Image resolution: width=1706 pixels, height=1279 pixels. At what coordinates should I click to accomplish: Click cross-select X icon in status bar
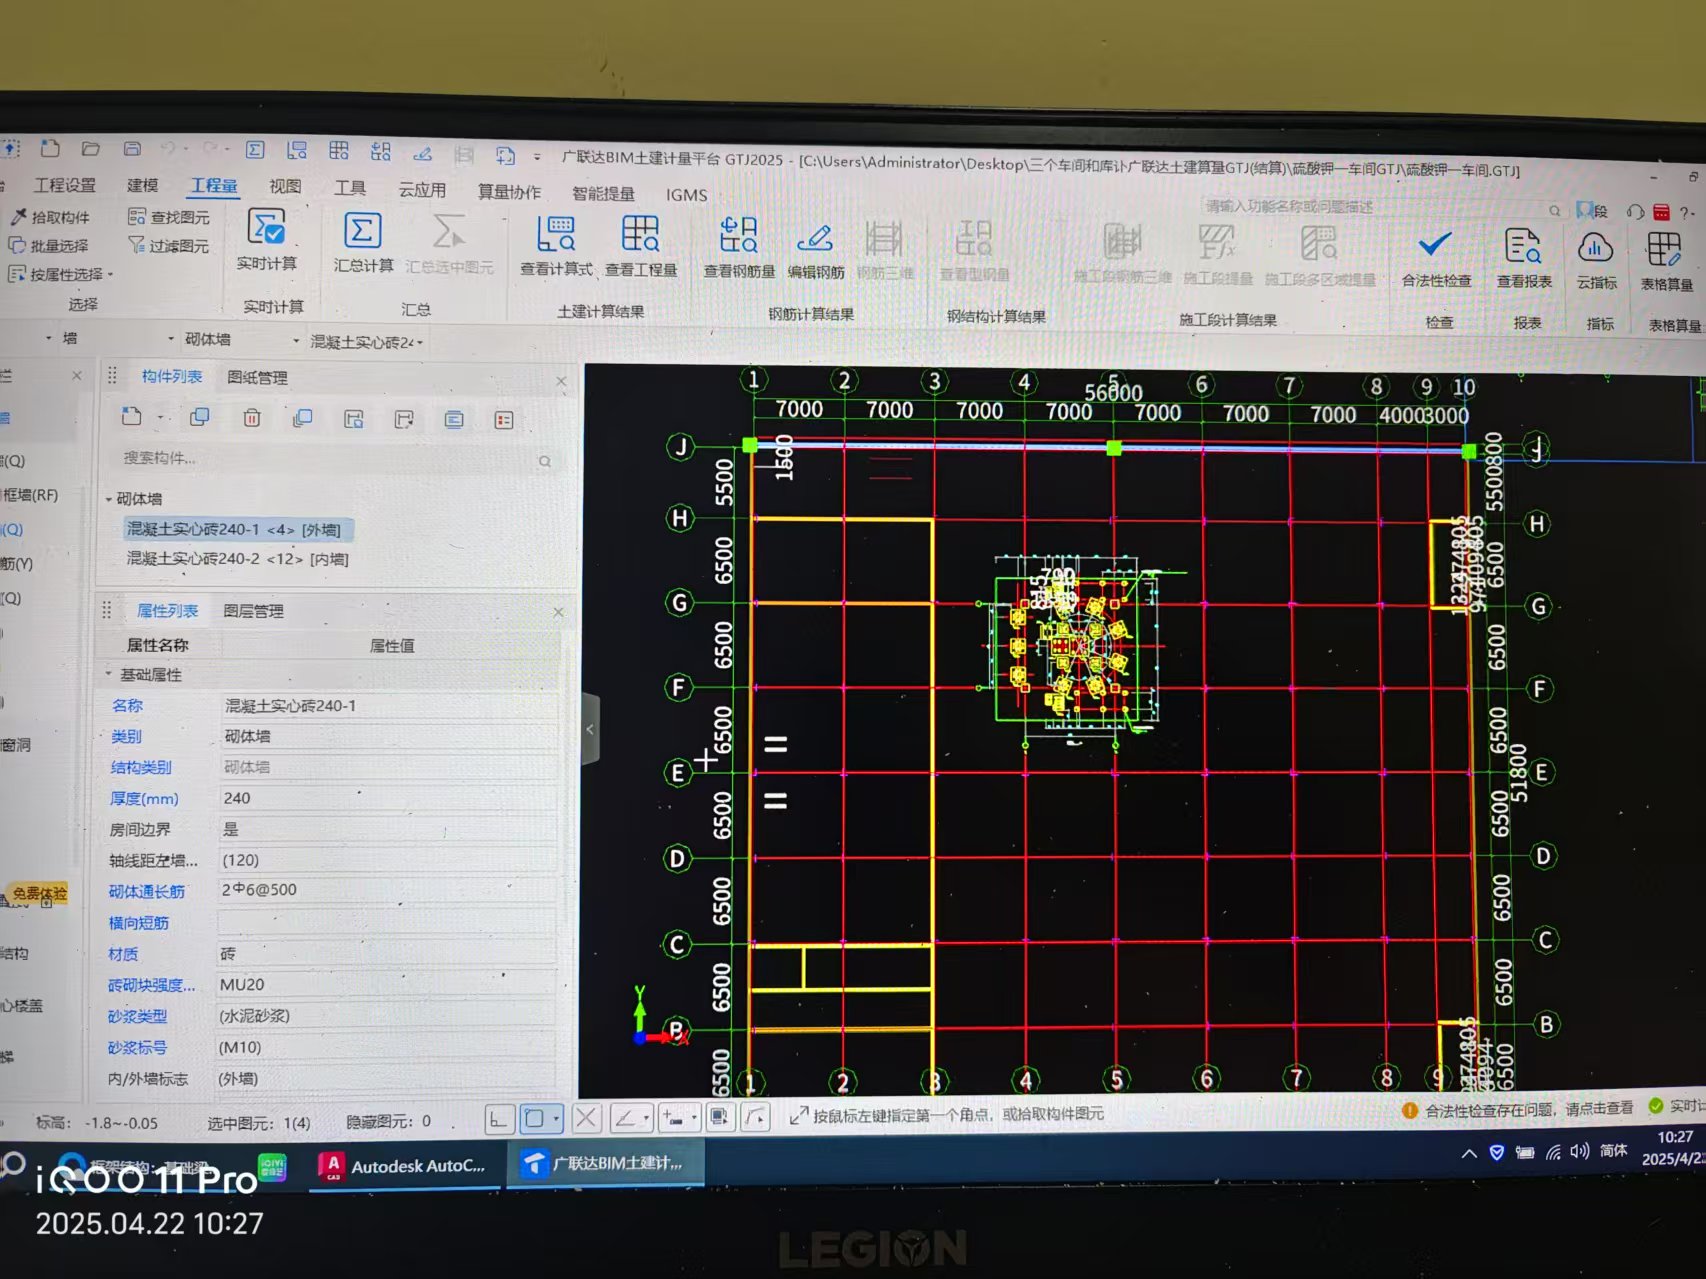[x=587, y=1118]
